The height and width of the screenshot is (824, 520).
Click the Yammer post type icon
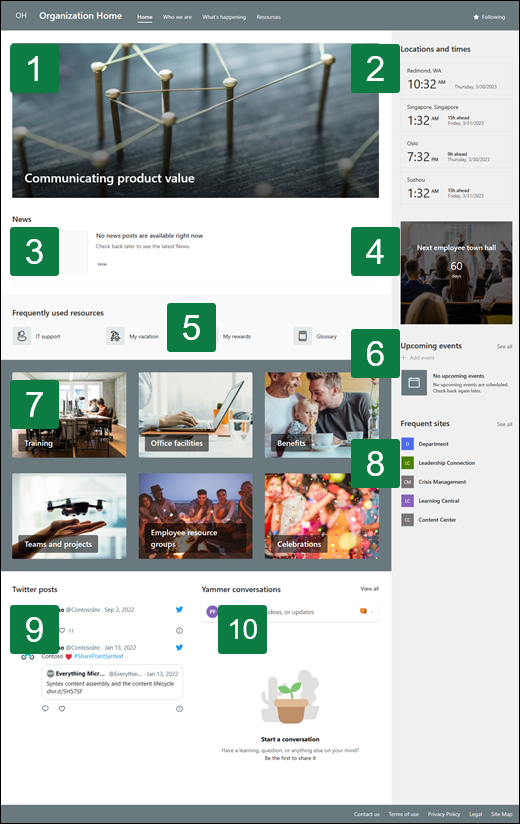[x=363, y=611]
